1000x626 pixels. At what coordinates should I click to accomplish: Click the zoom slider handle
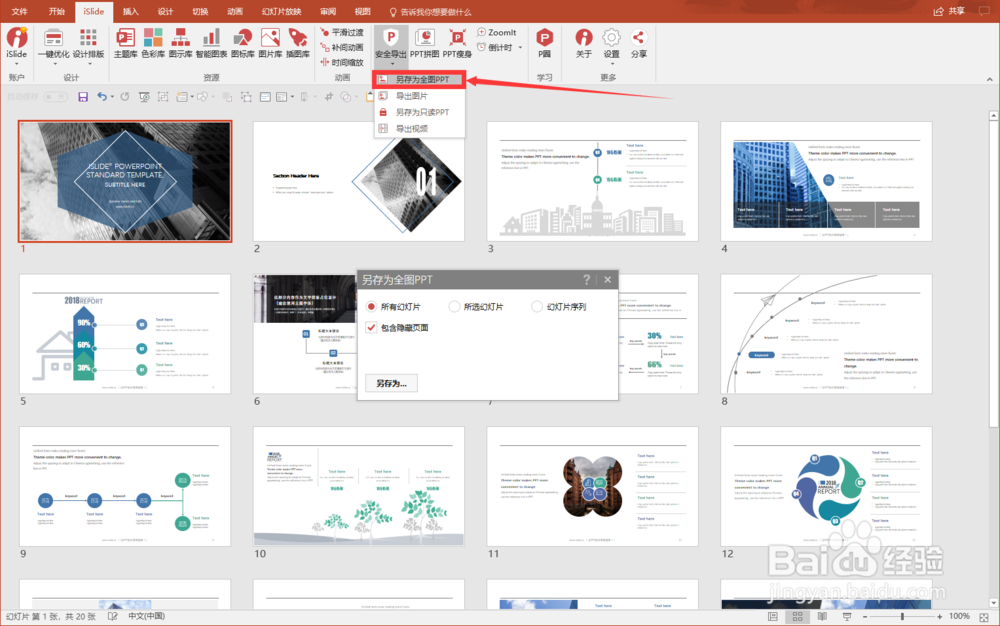(902, 616)
